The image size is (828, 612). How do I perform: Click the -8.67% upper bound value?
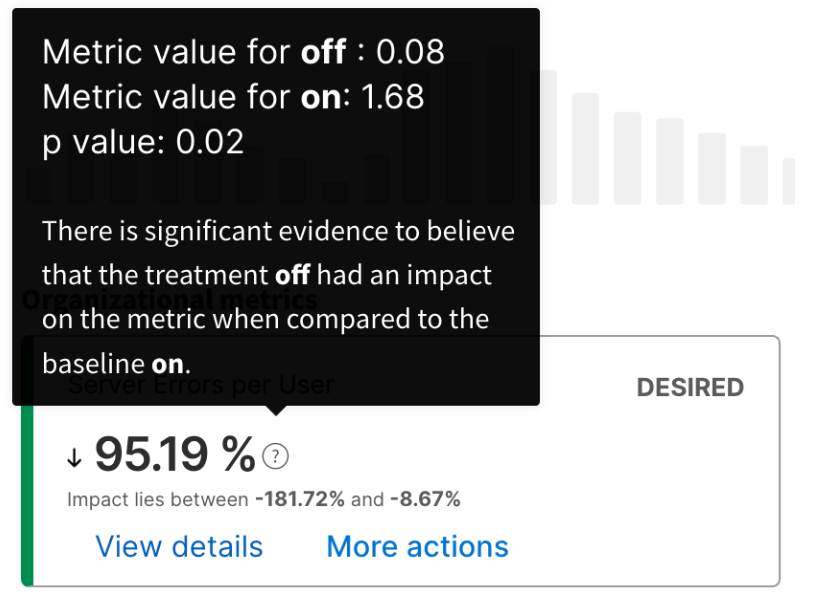[425, 499]
